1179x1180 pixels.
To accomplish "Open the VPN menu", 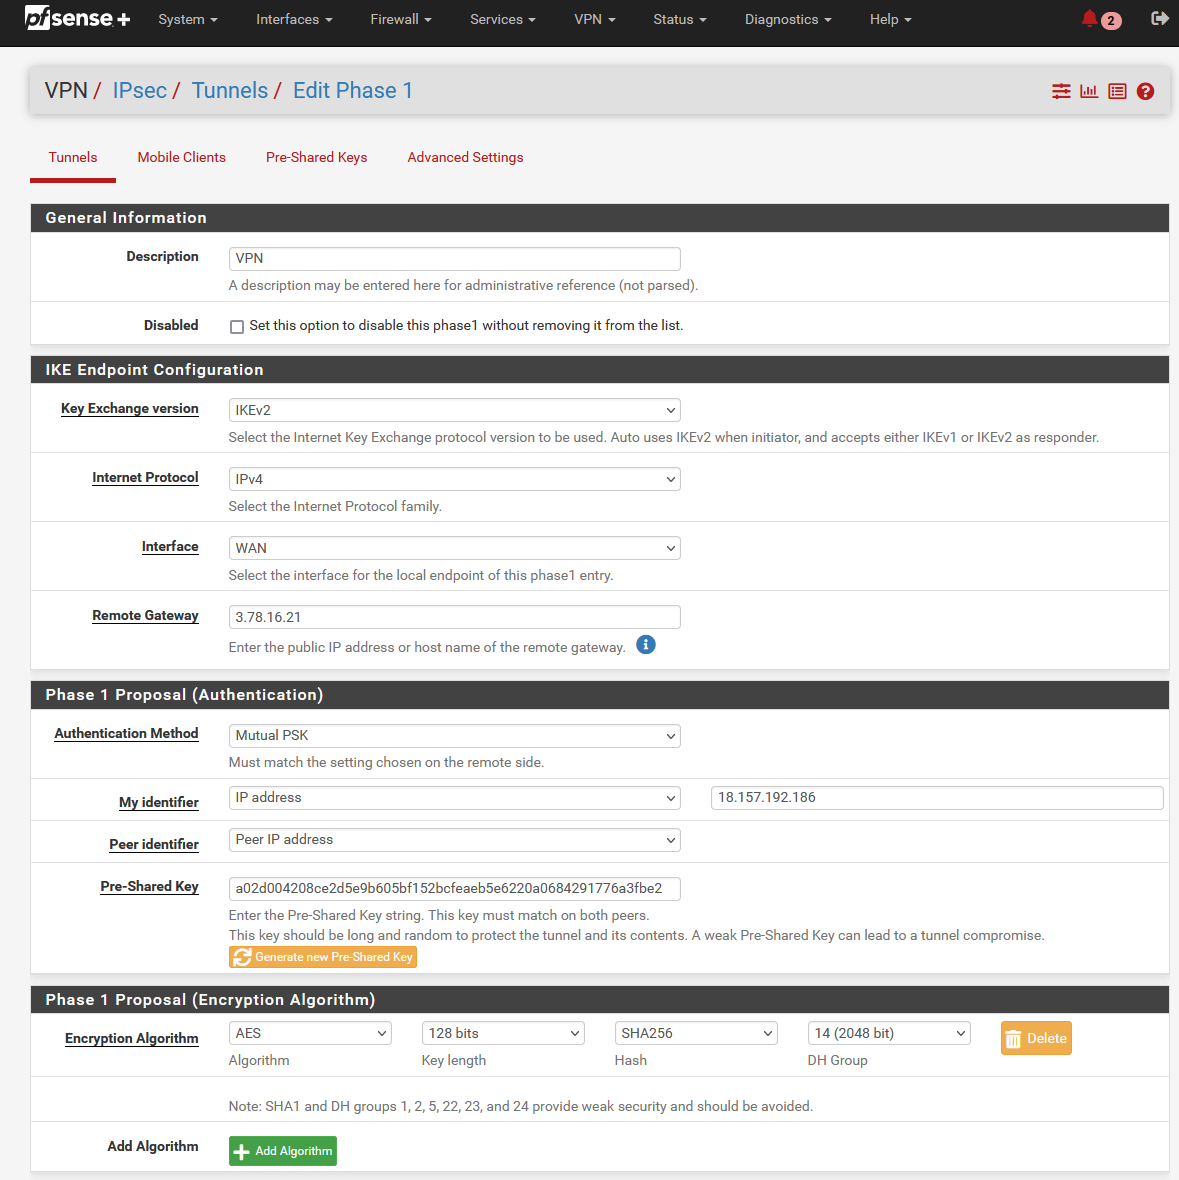I will click(x=594, y=19).
